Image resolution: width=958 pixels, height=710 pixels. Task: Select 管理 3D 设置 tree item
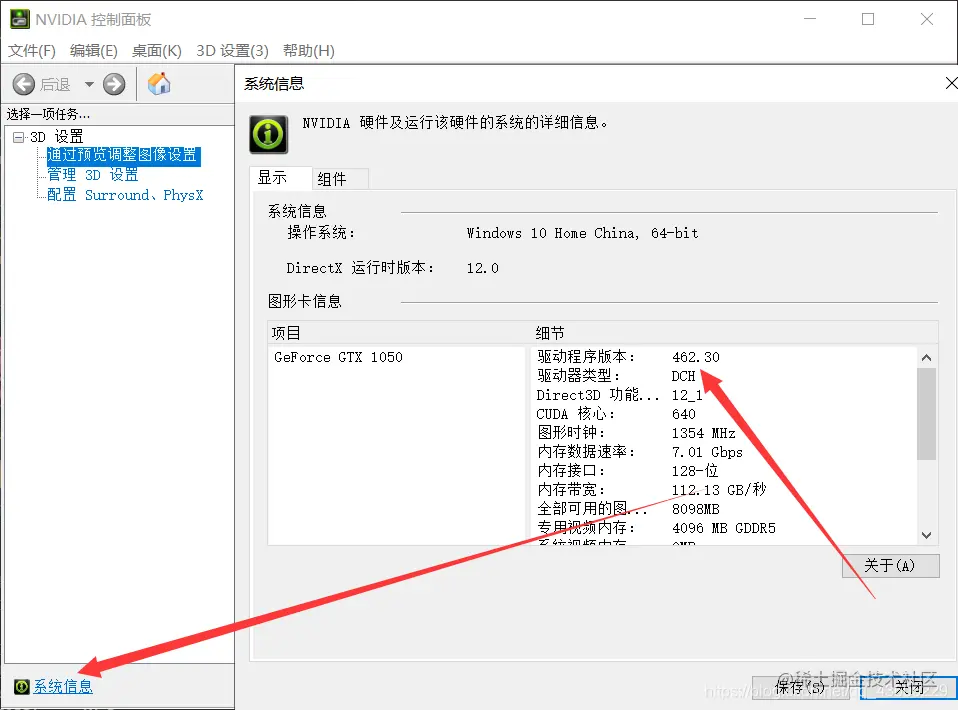click(93, 175)
